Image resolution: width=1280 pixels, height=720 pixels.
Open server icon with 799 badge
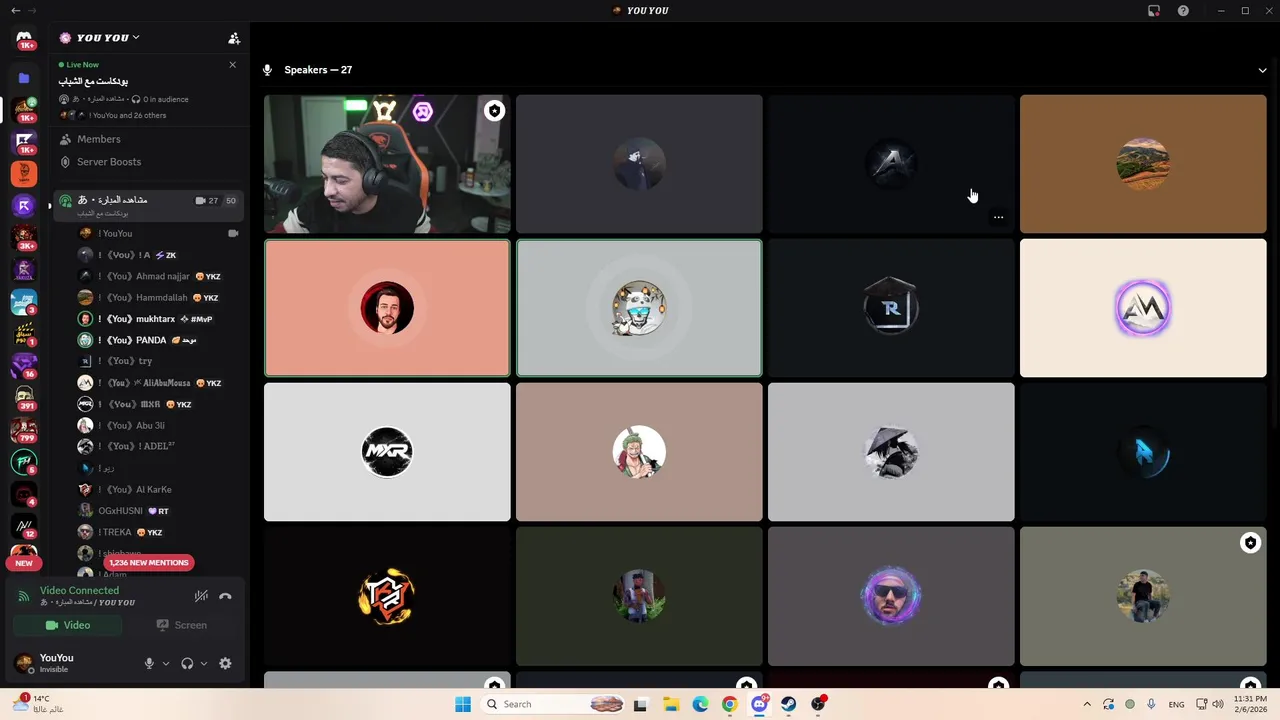point(24,430)
